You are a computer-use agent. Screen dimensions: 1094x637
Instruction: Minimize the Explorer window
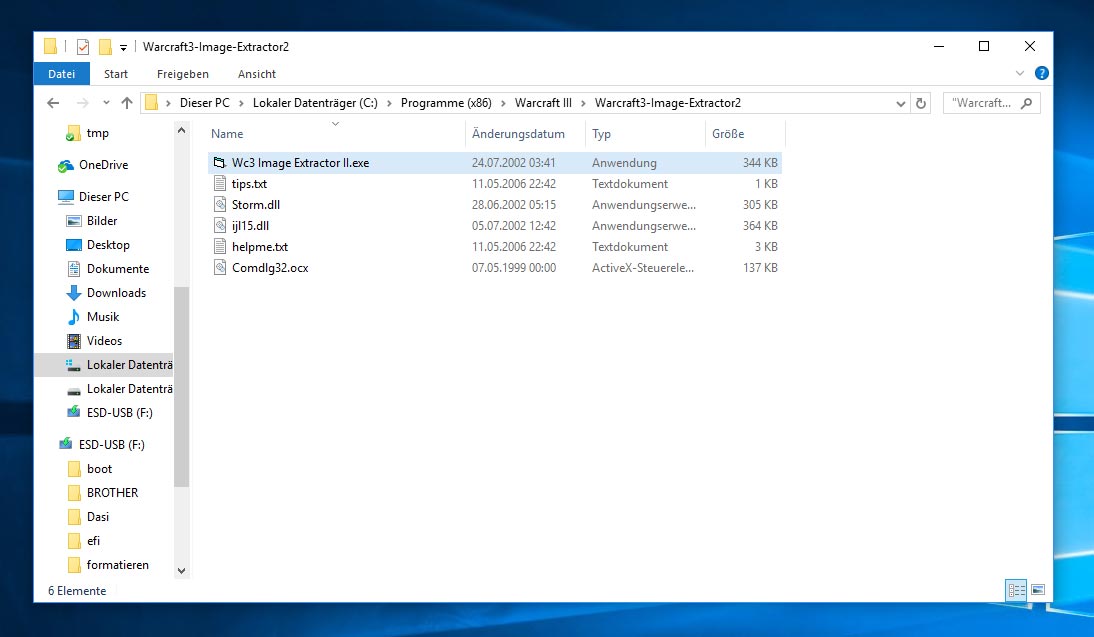point(939,46)
